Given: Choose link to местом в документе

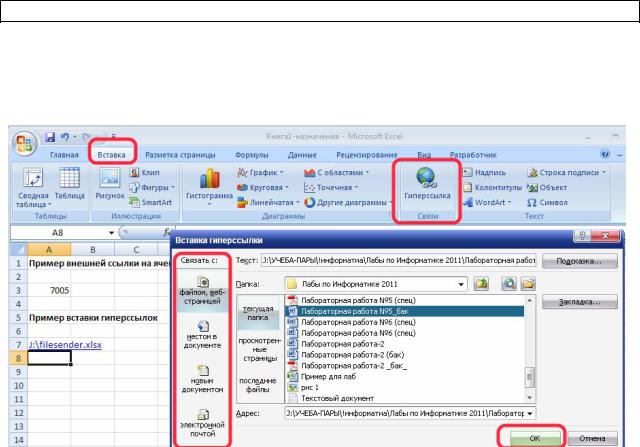Looking at the screenshot, I should [203, 335].
